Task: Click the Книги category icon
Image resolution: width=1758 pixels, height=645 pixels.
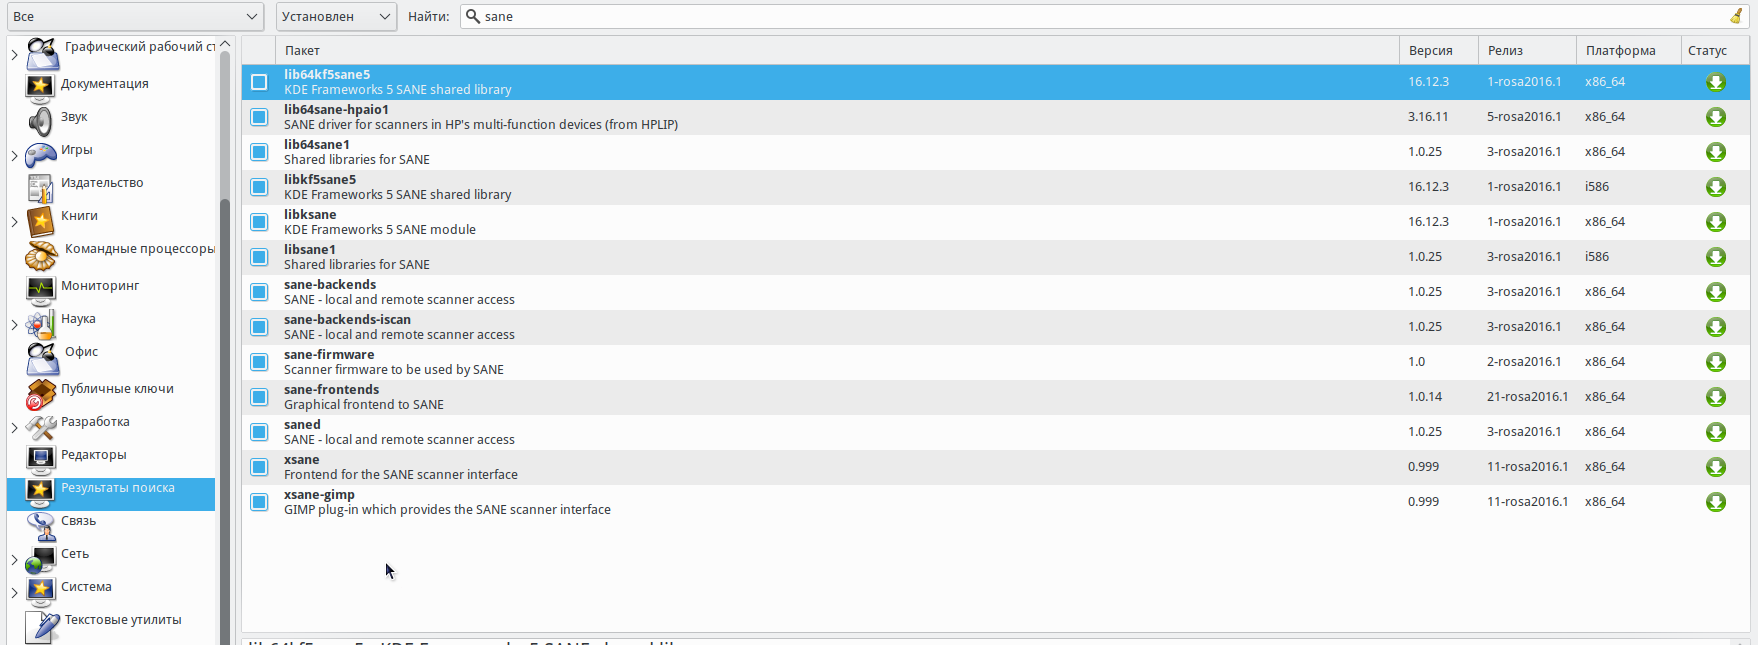Action: (x=40, y=220)
